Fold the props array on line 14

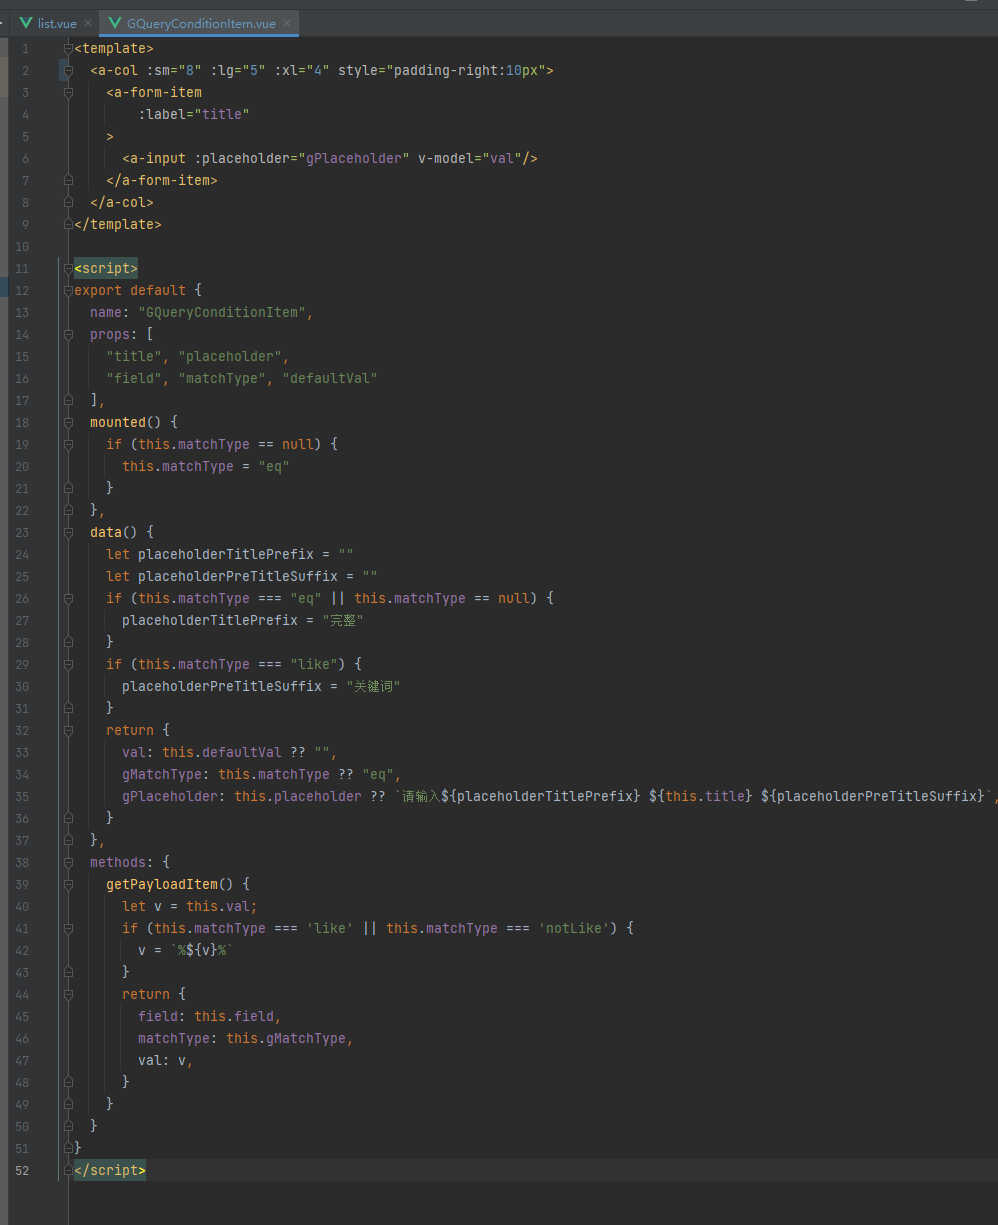(68, 334)
